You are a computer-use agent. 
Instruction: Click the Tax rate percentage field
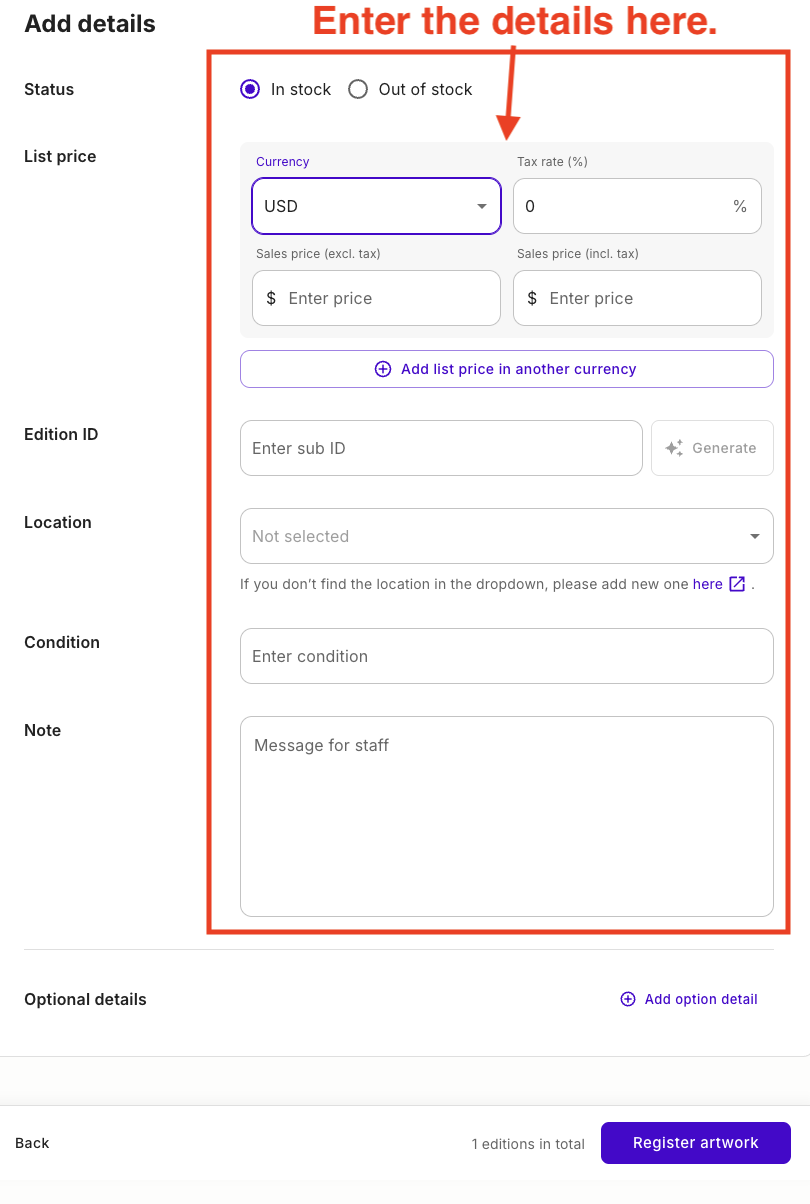(x=637, y=206)
